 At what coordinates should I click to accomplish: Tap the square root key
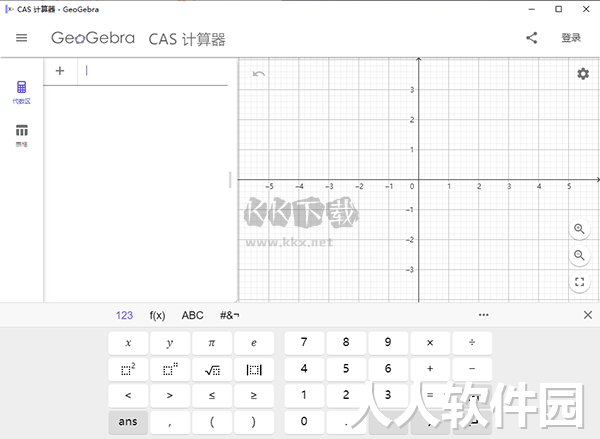point(212,369)
